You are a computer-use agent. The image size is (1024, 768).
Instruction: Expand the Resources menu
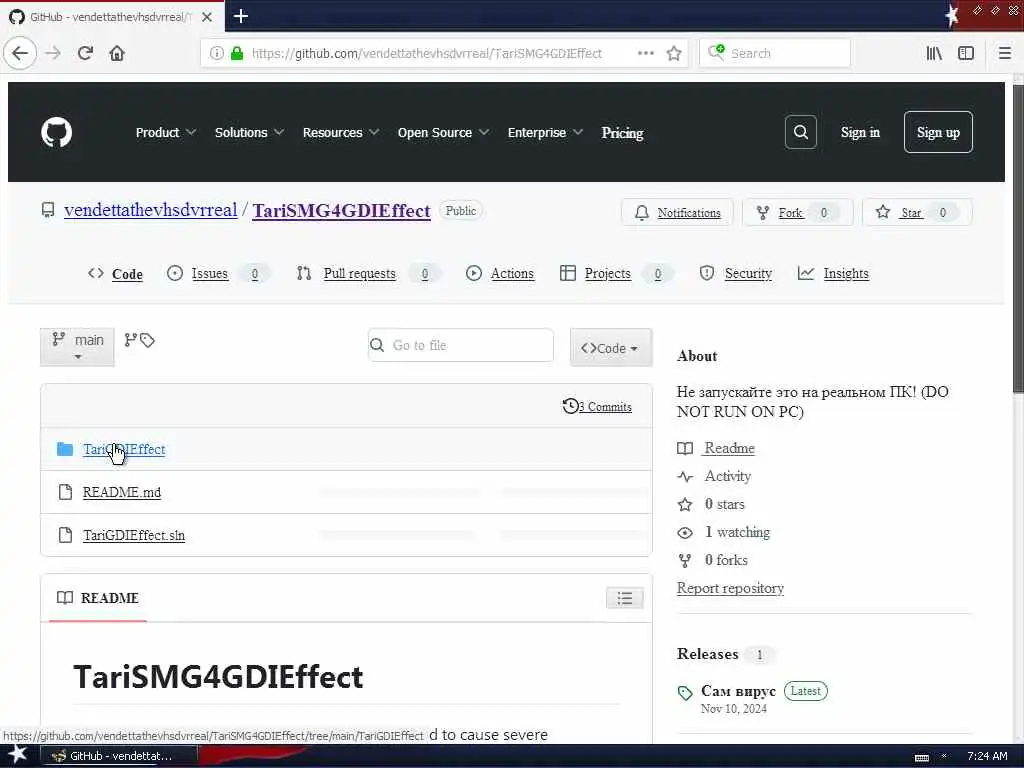[x=341, y=133]
